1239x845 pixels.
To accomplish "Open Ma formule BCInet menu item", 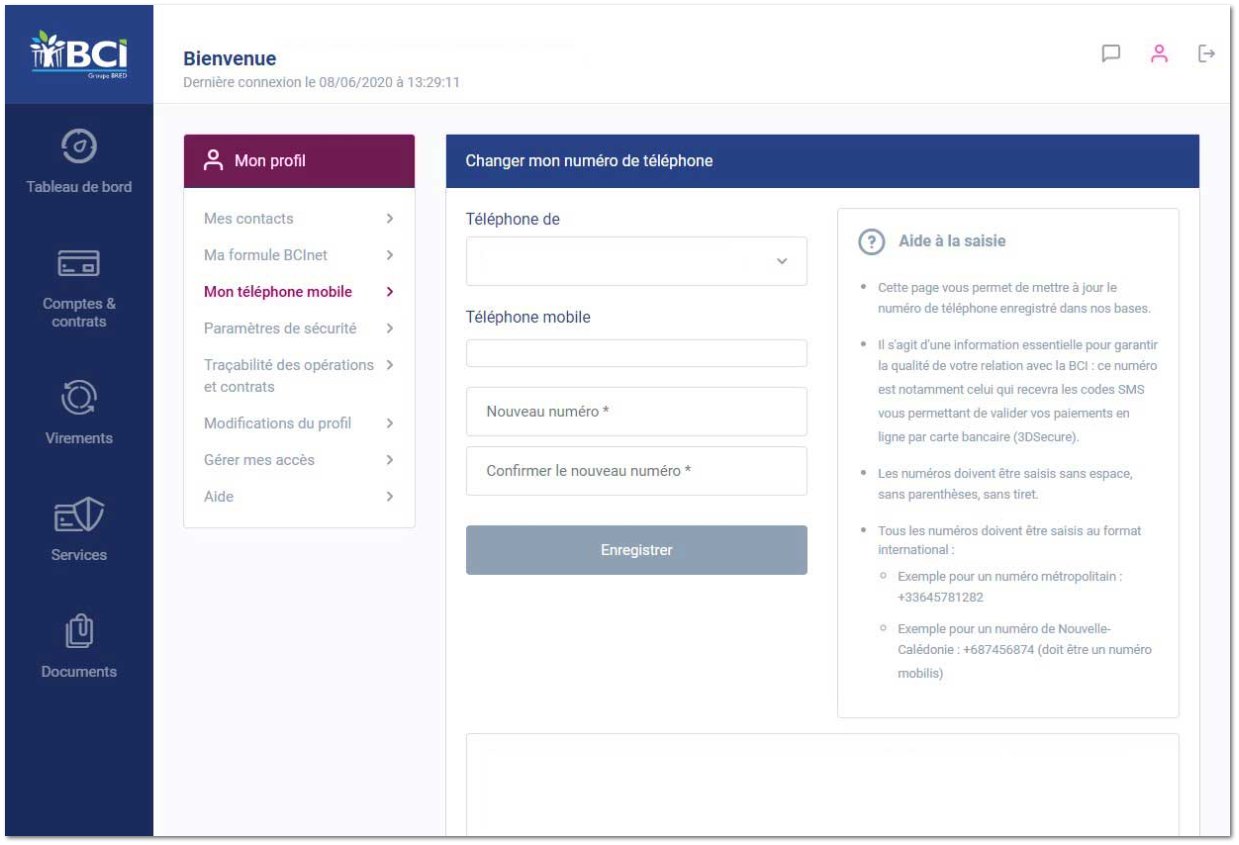I will pyautogui.click(x=265, y=255).
